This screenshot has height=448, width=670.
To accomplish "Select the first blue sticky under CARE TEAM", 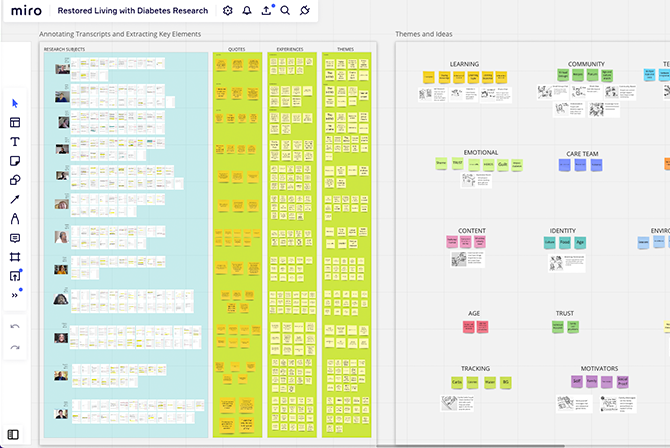I will coord(564,165).
